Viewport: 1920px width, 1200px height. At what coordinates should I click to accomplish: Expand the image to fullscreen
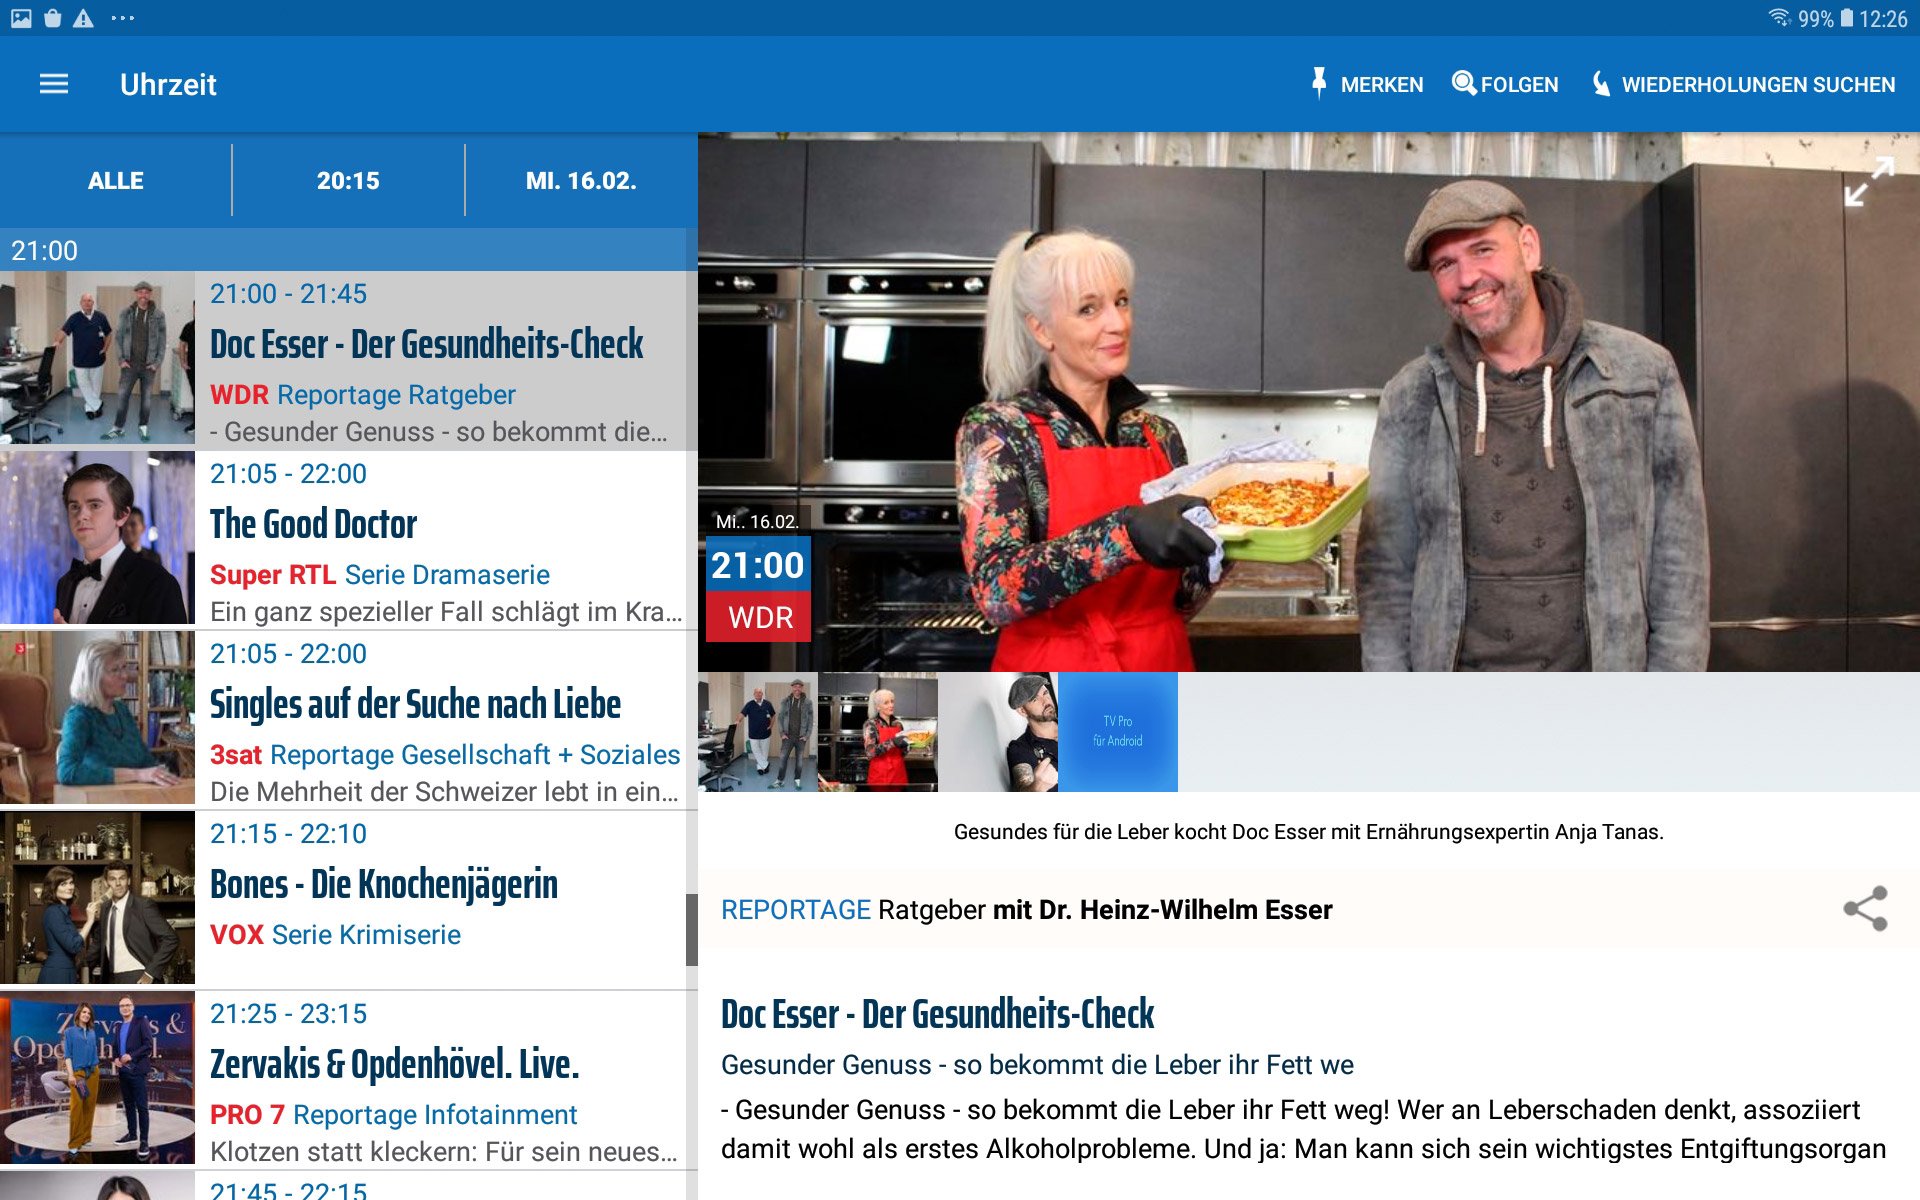pos(1868,182)
